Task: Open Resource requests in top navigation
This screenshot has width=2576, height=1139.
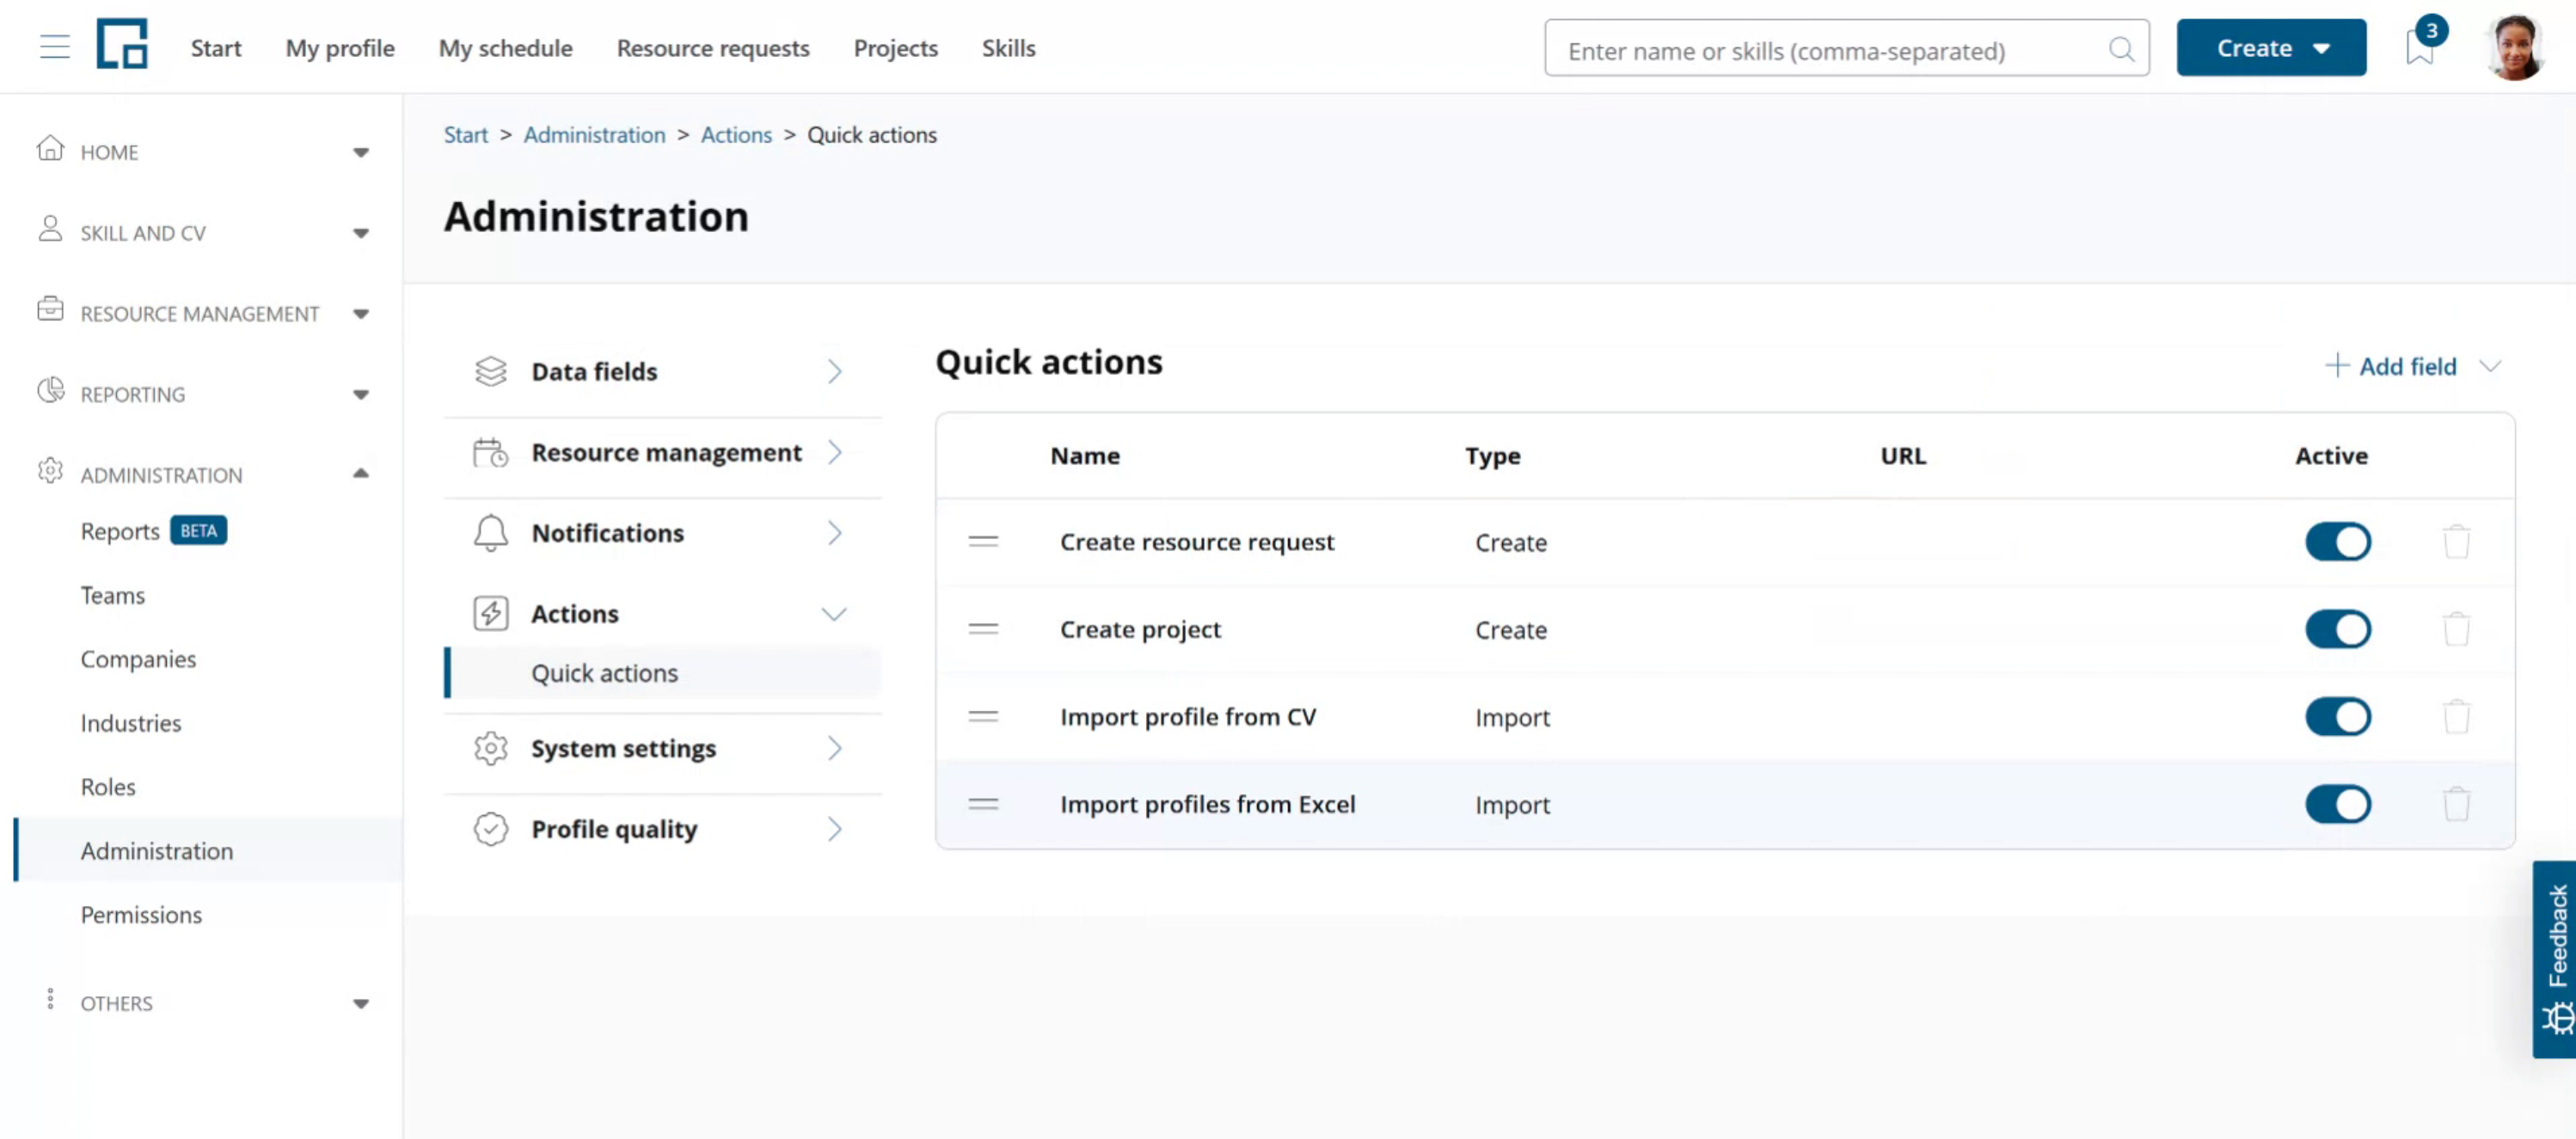Action: (x=713, y=48)
